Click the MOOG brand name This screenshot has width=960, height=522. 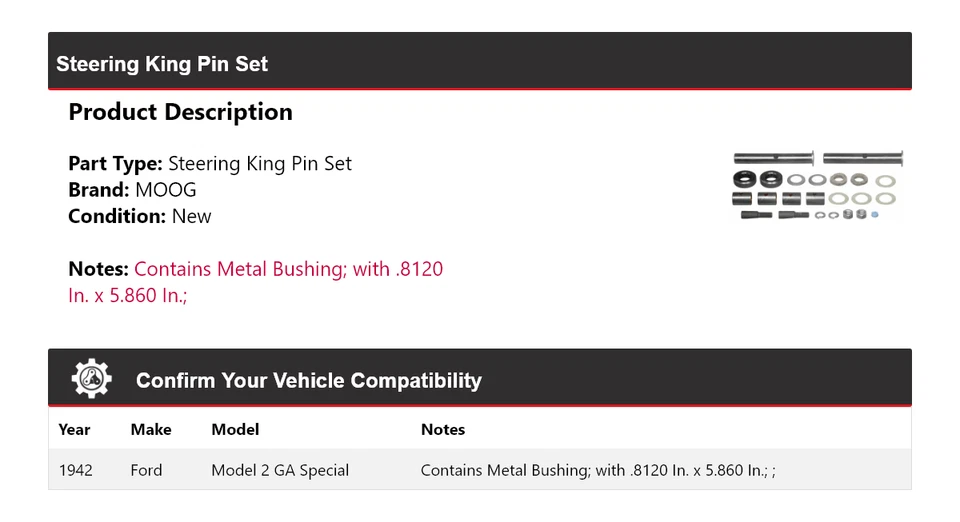[166, 190]
